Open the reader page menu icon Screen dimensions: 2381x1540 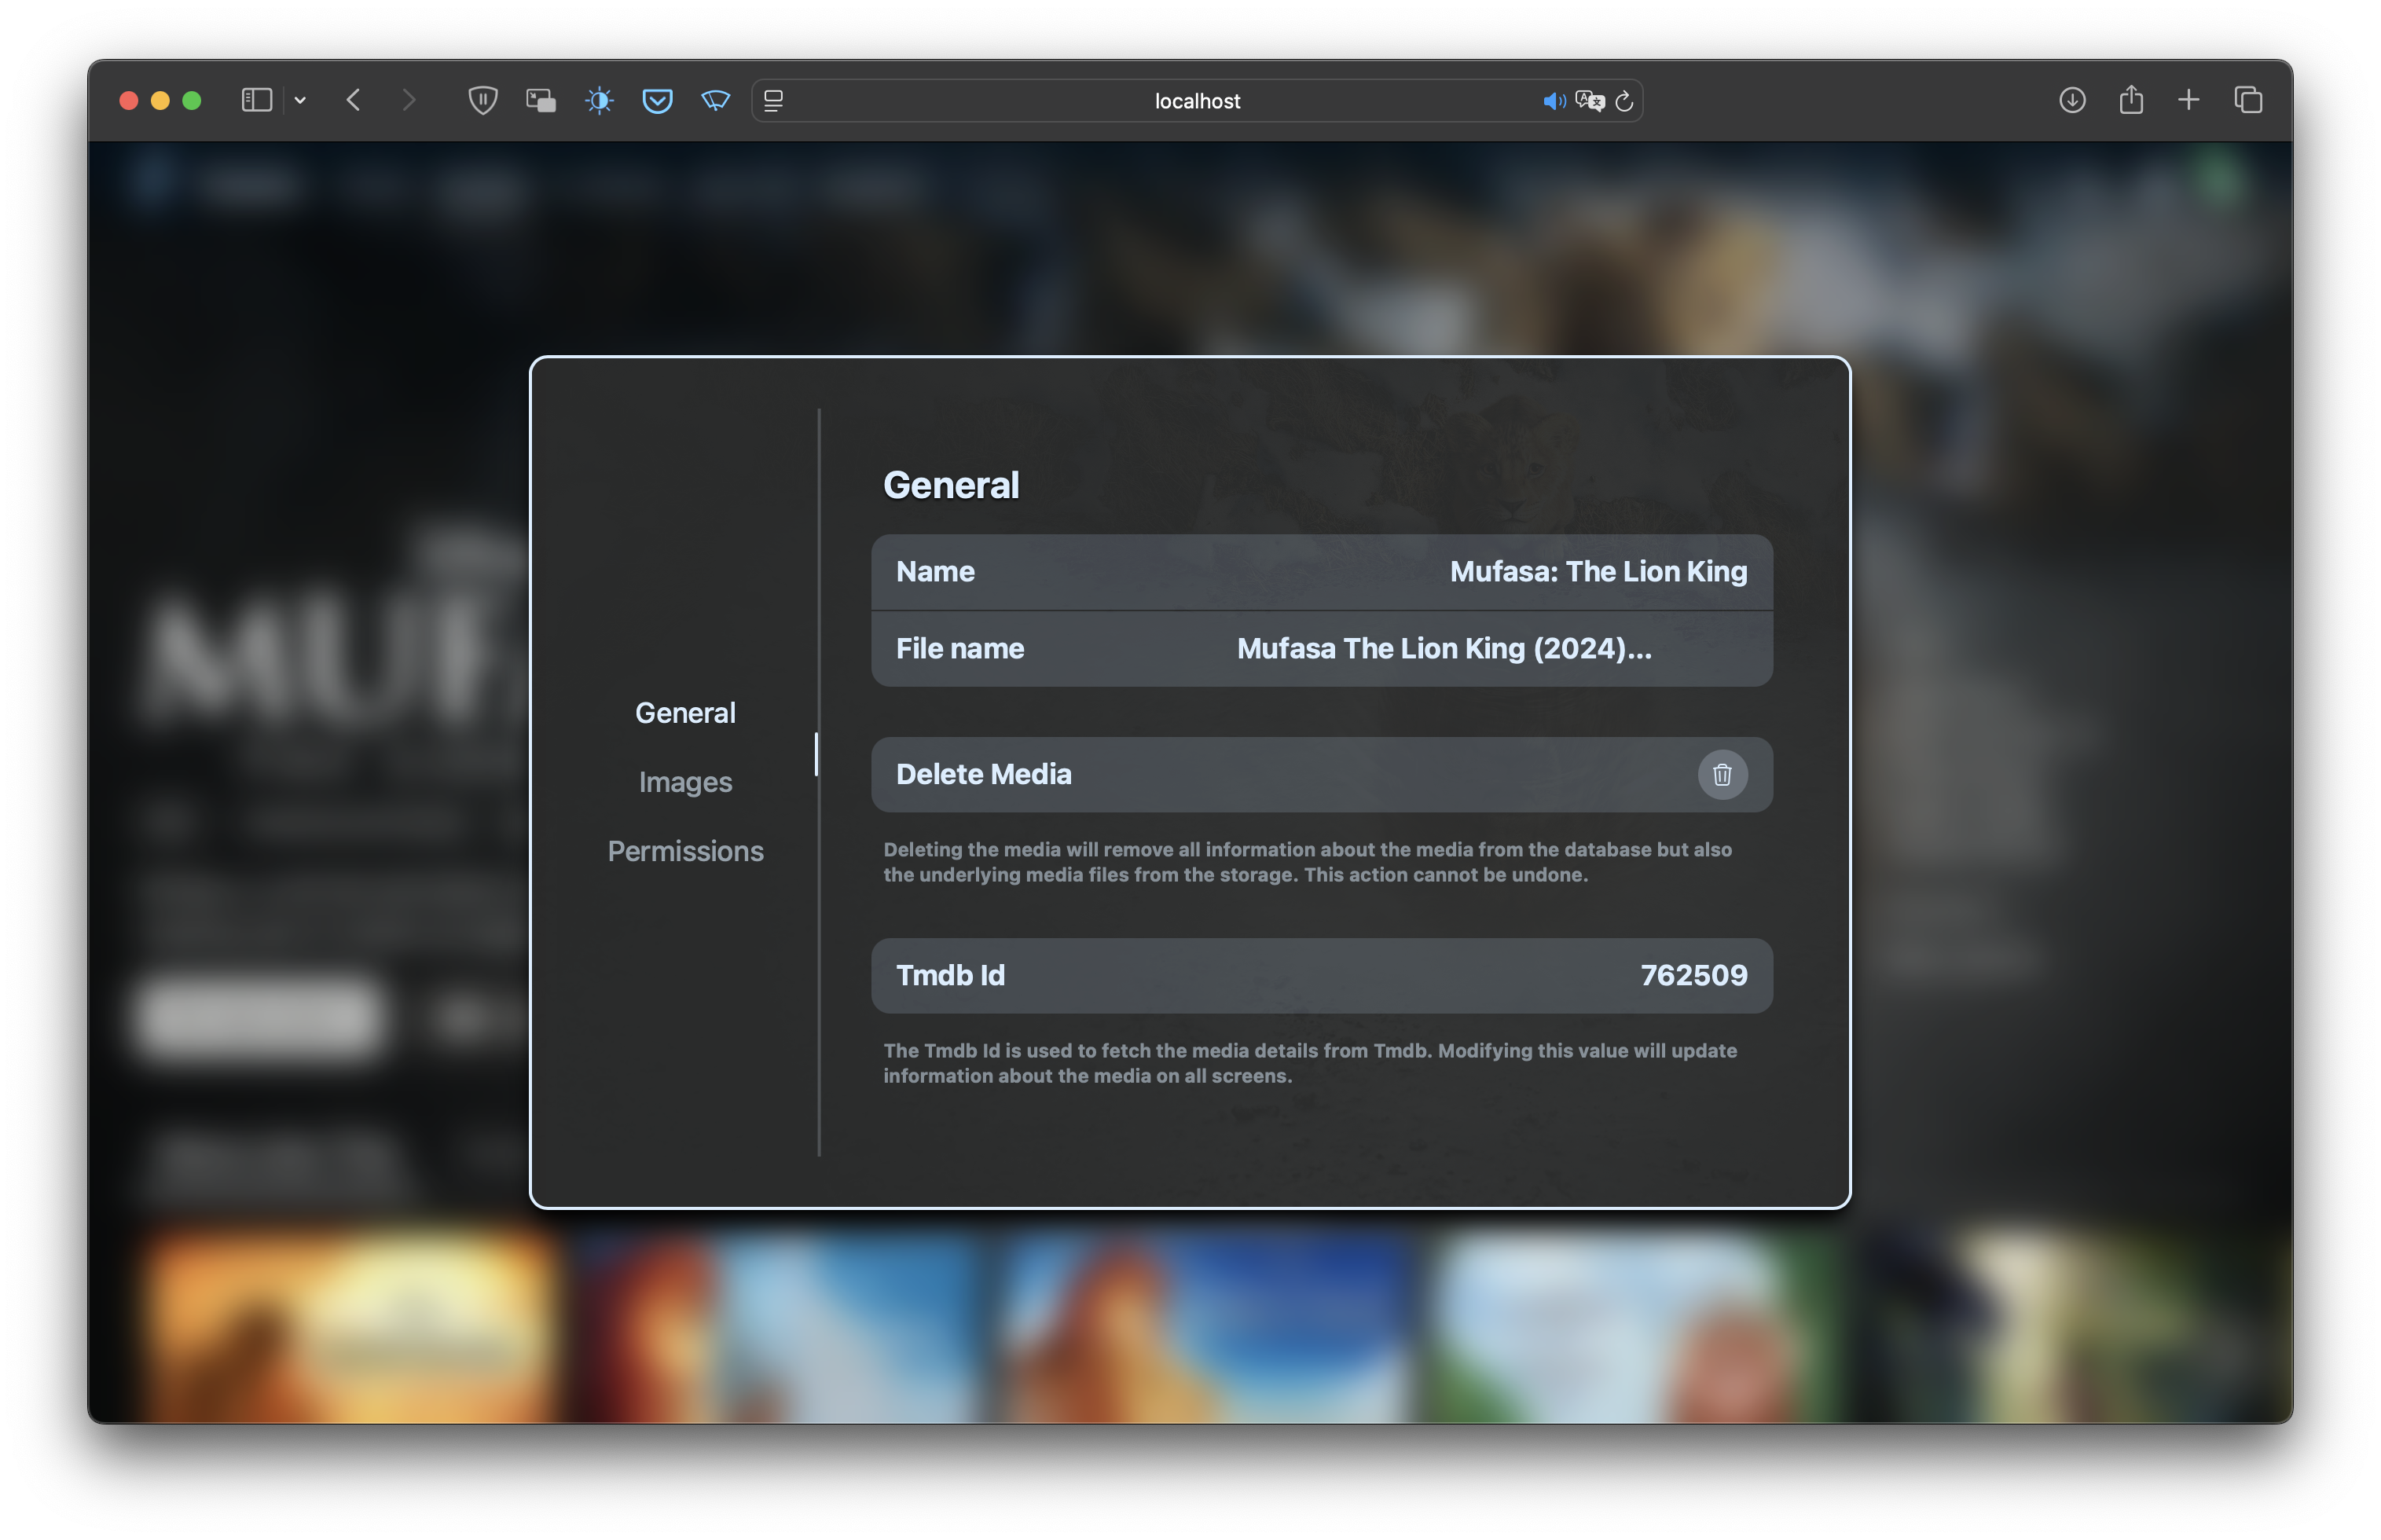[x=773, y=100]
